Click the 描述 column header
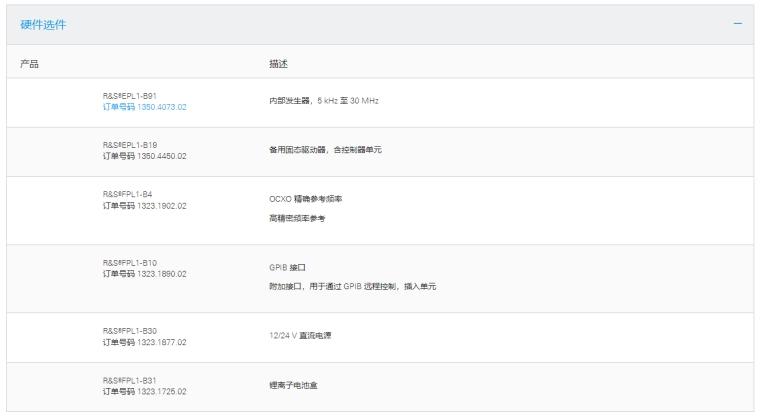 click(279, 63)
